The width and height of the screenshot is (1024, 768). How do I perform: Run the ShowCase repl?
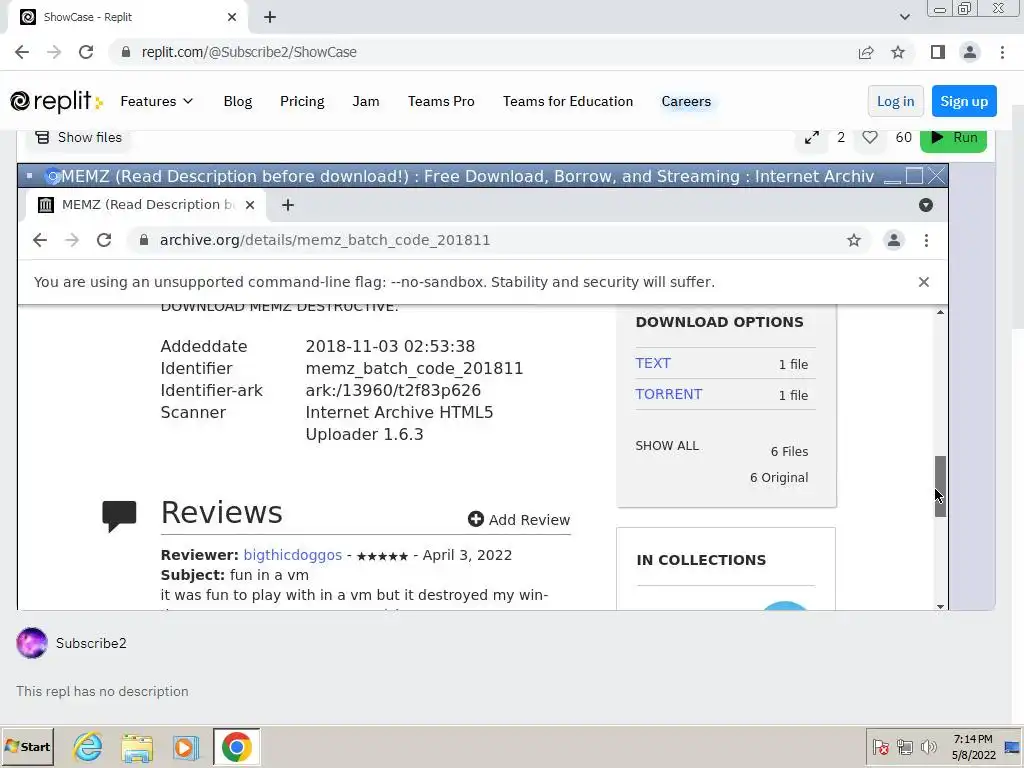pos(953,138)
